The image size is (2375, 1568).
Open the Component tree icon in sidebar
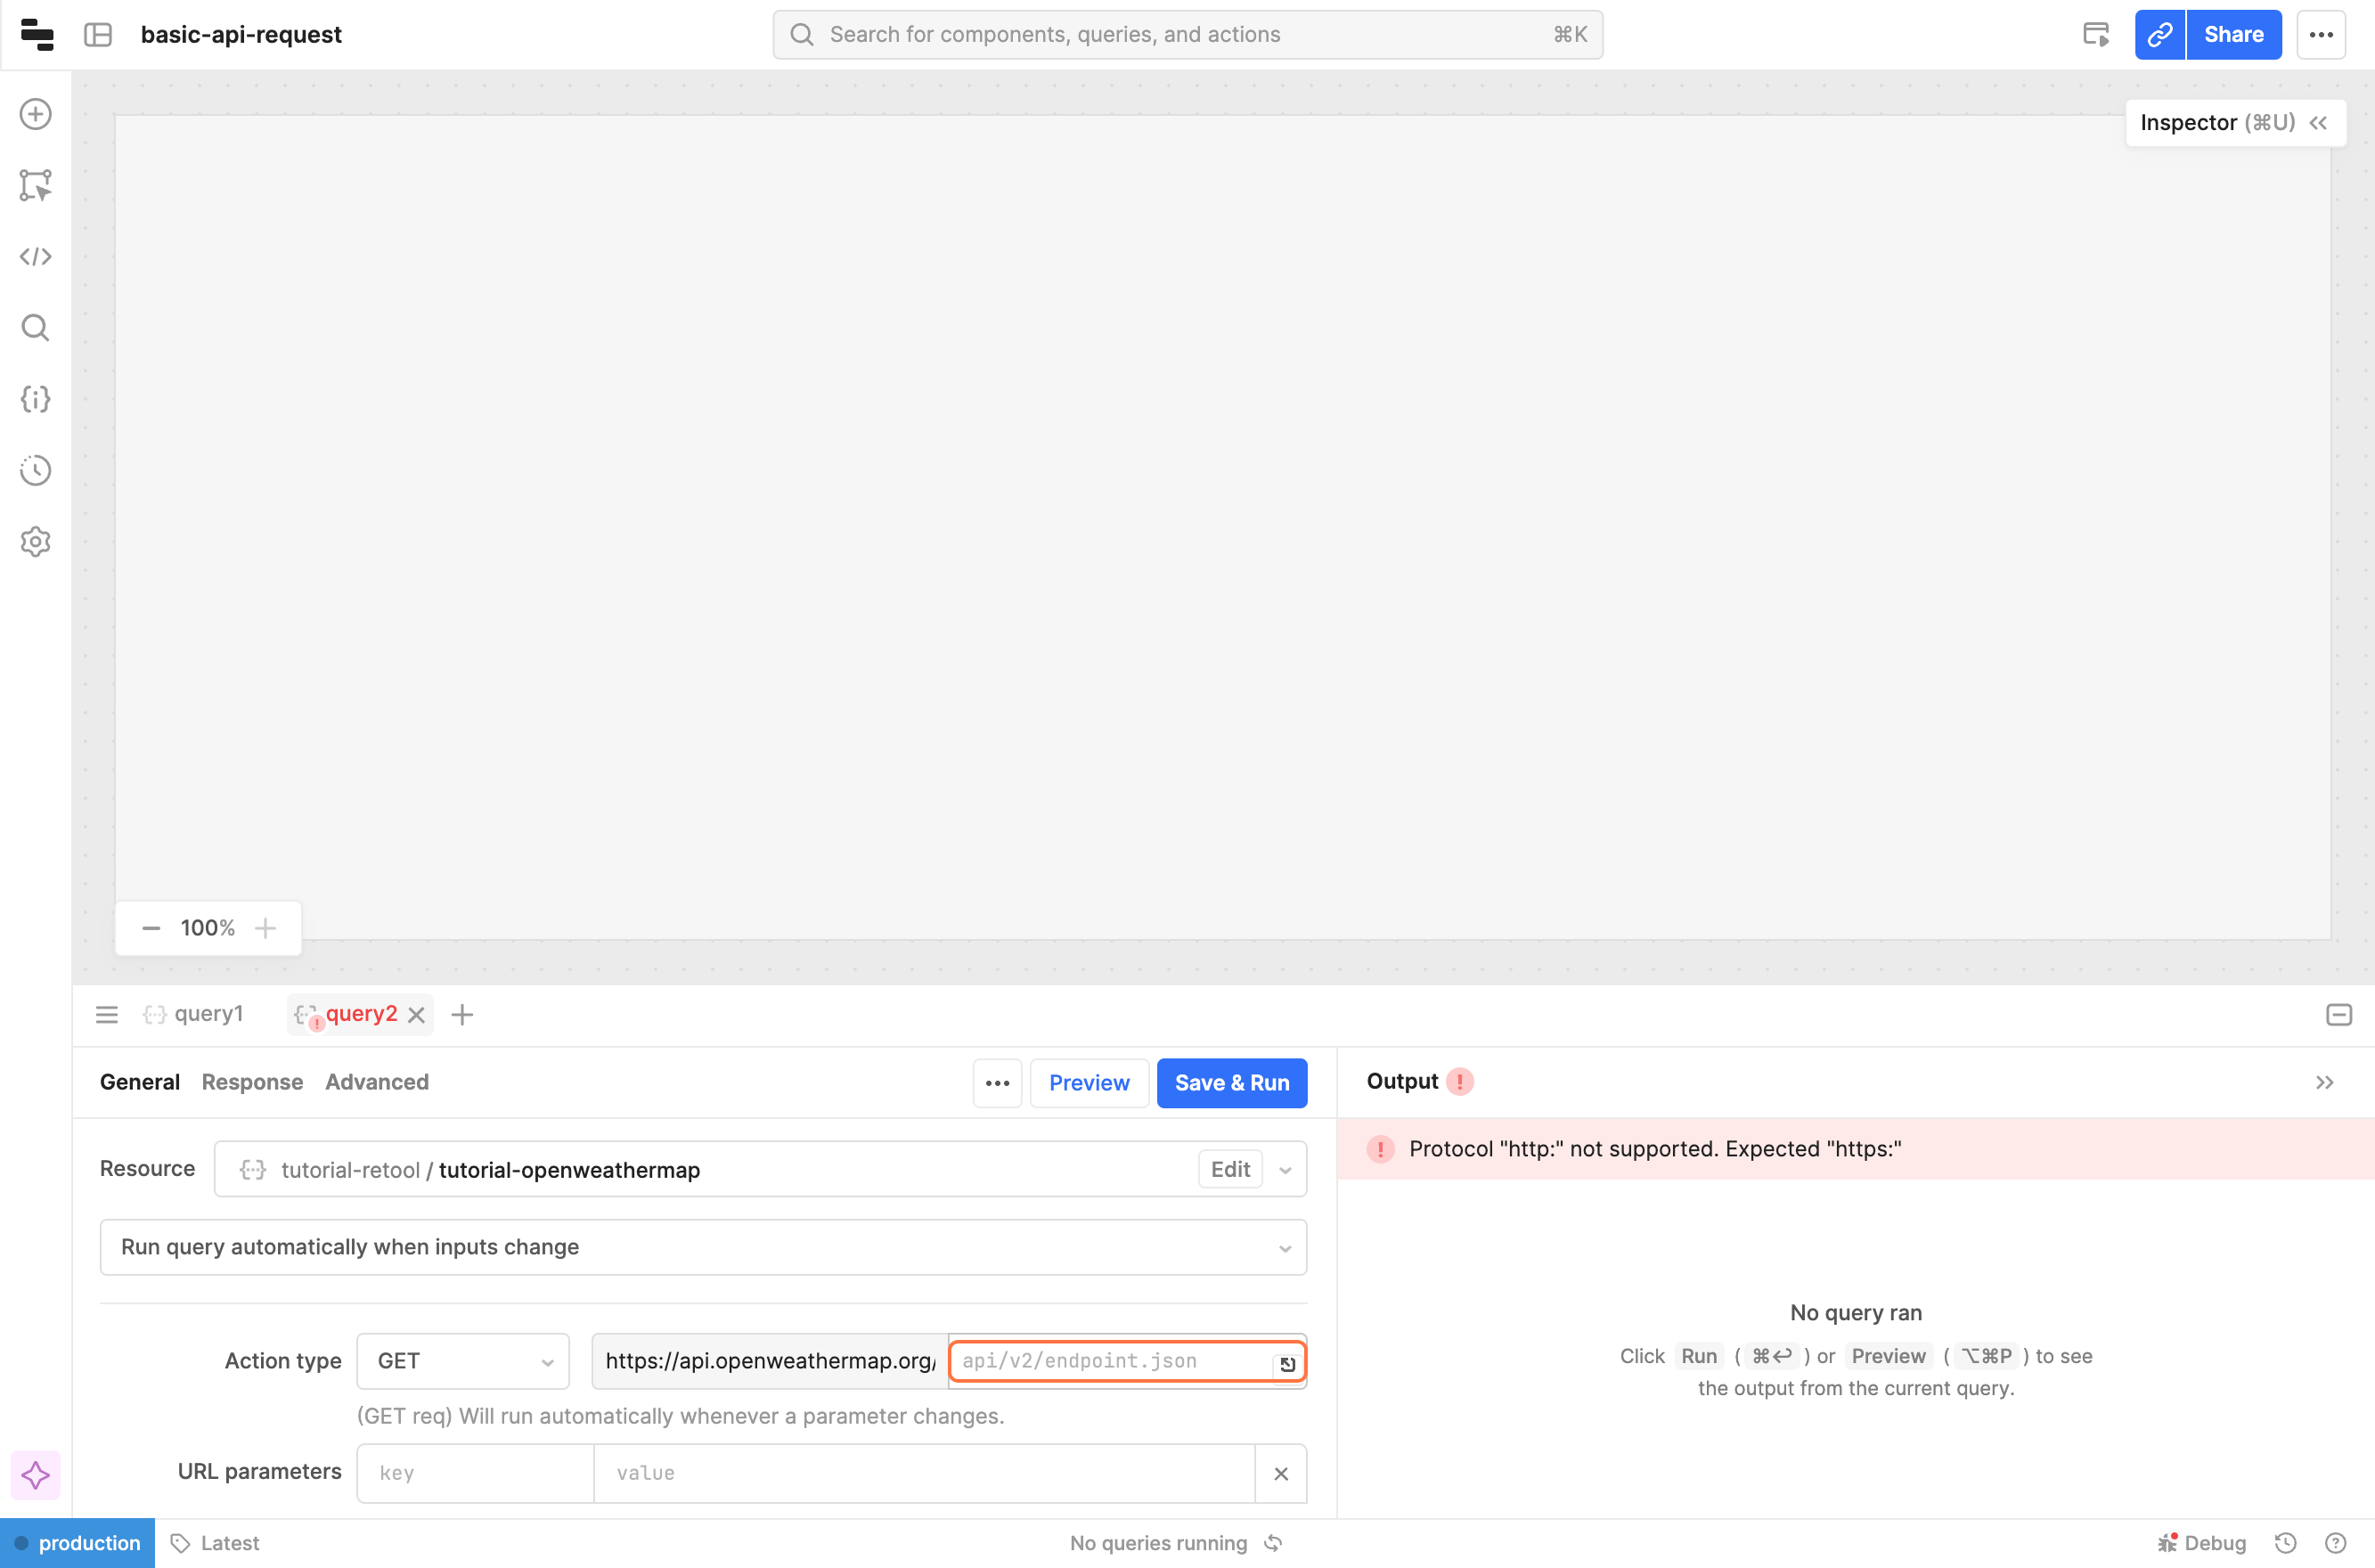coord(36,185)
